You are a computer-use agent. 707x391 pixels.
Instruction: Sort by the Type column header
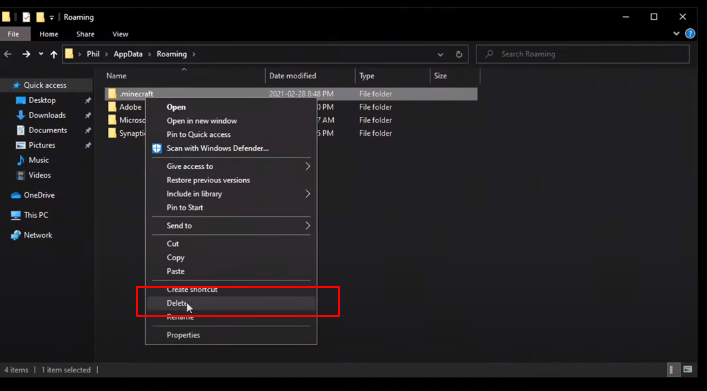click(367, 76)
